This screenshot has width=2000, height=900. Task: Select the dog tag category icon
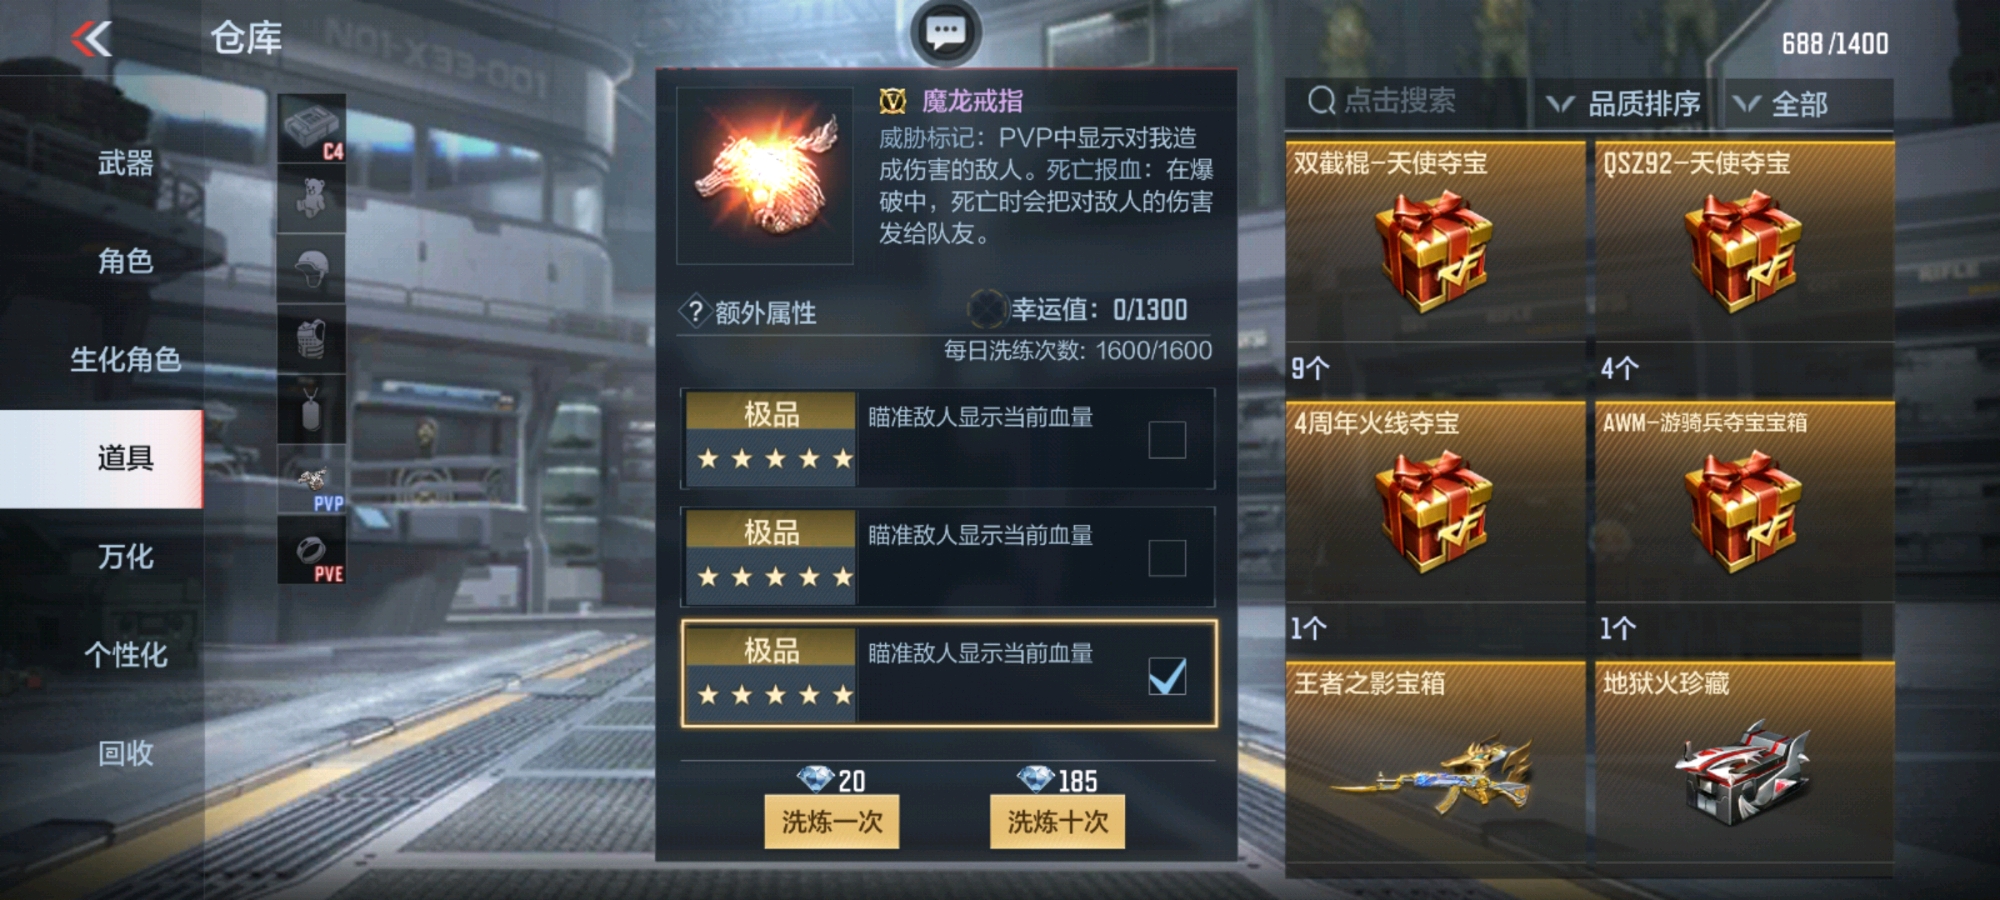point(312,409)
